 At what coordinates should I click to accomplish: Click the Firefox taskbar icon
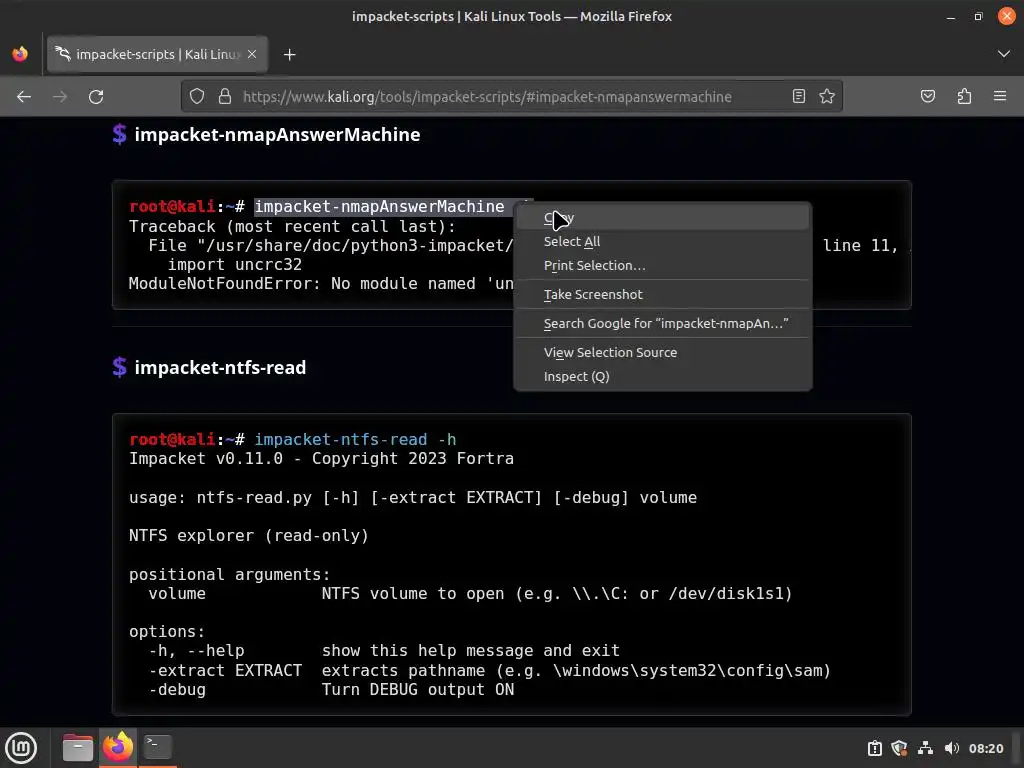pyautogui.click(x=118, y=747)
